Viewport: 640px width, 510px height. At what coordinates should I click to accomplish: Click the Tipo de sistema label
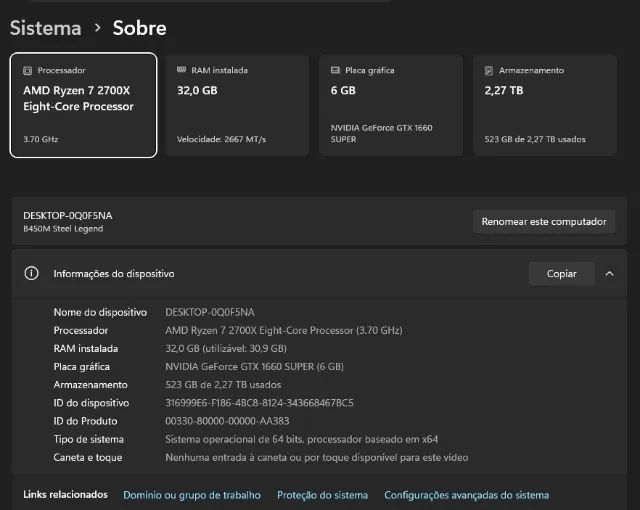pyautogui.click(x=89, y=439)
